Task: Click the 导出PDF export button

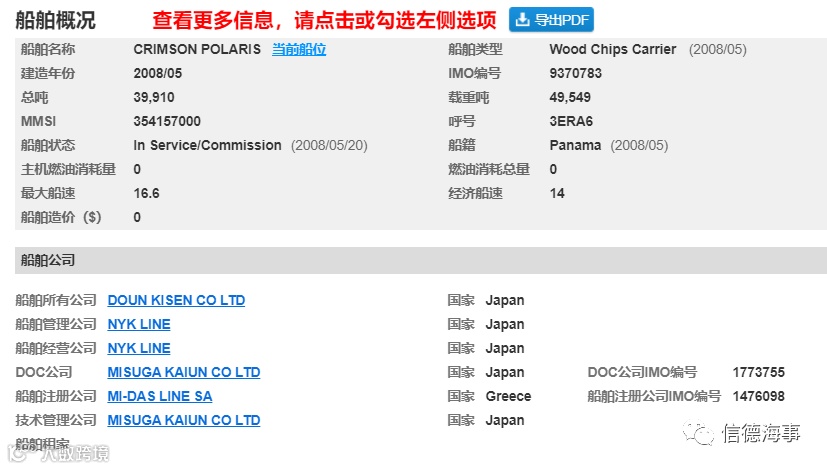Action: coord(551,20)
